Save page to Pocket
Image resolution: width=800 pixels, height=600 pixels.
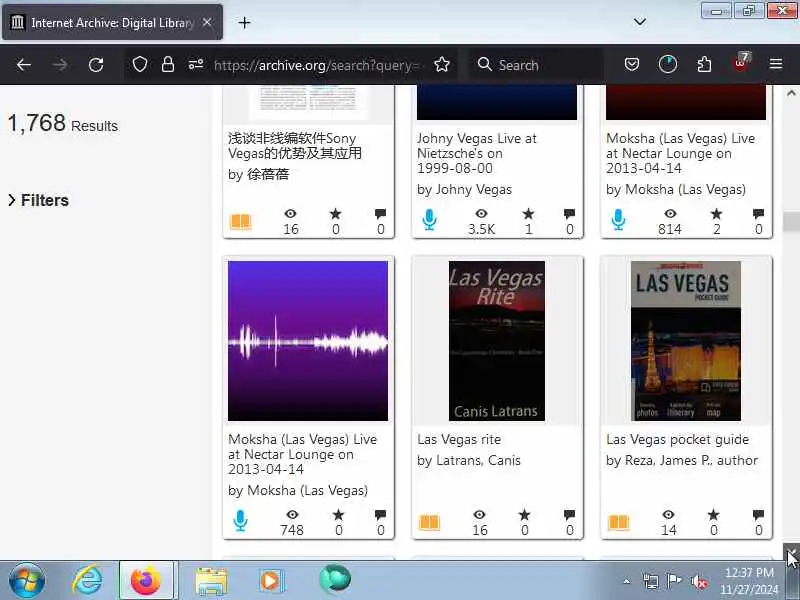(x=632, y=64)
